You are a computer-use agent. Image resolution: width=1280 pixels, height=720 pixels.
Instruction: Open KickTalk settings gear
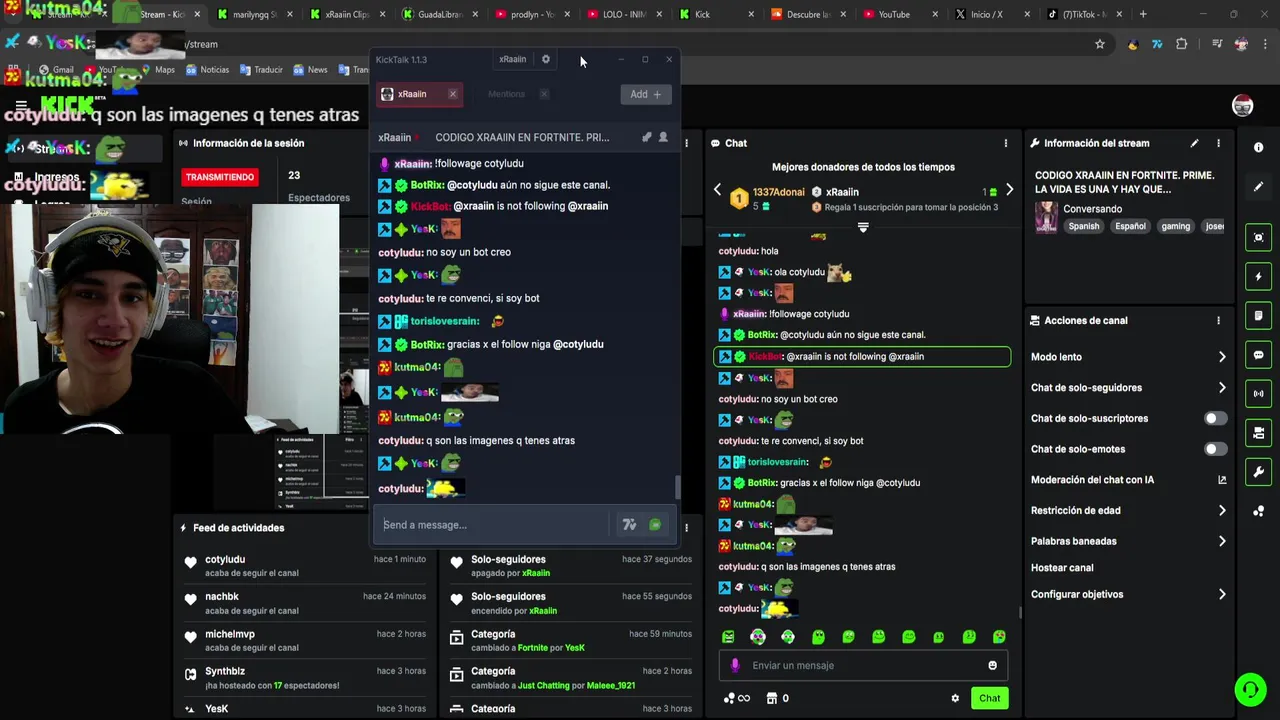(x=546, y=59)
